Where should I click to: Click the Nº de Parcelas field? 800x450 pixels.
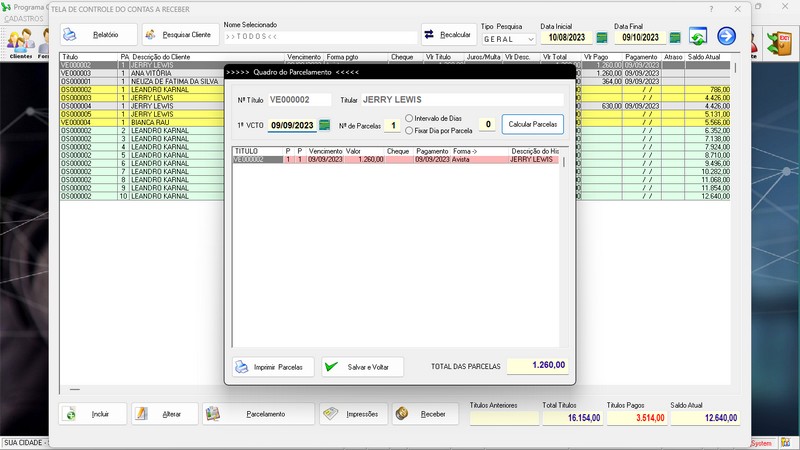[392, 126]
